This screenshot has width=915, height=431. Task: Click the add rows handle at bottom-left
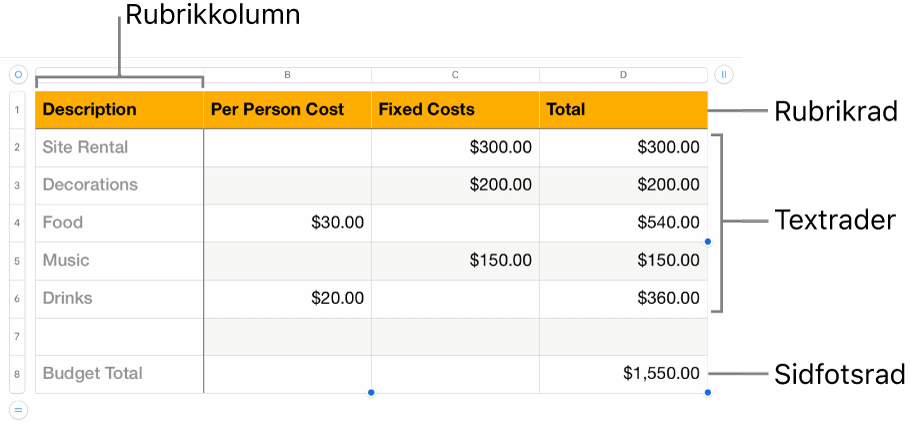tap(18, 408)
